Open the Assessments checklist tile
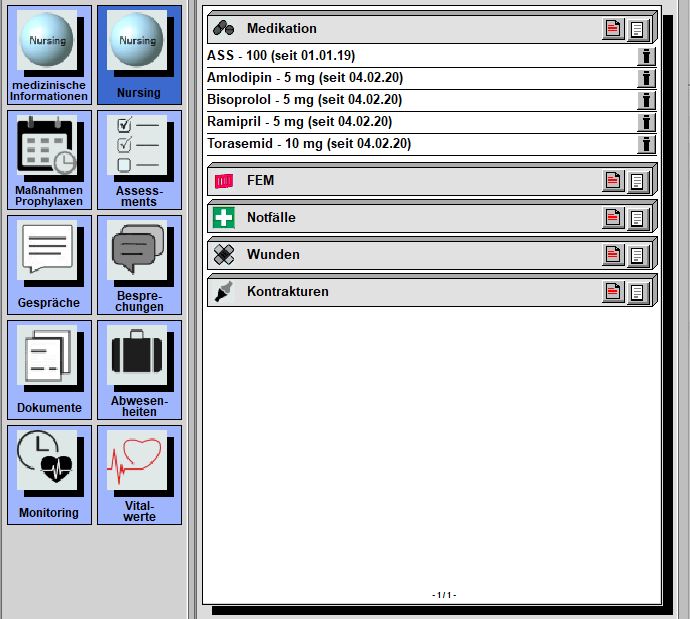The height and width of the screenshot is (619, 690). pos(139,160)
